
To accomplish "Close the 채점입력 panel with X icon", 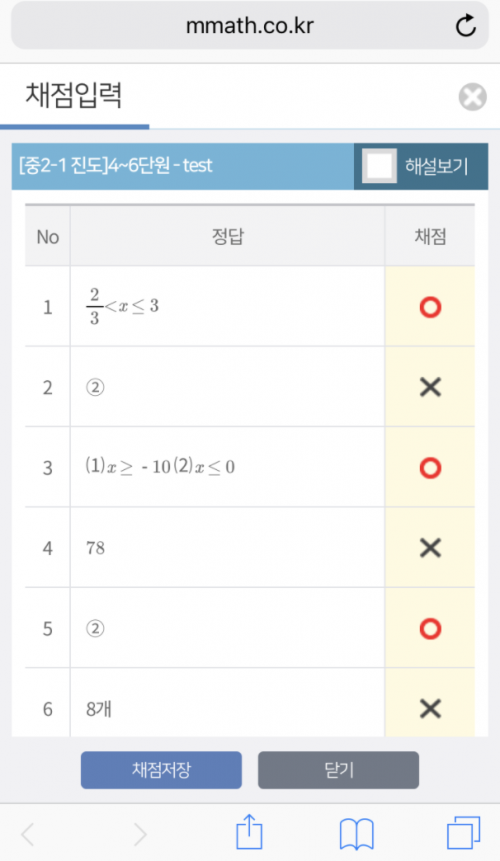I will tap(472, 97).
